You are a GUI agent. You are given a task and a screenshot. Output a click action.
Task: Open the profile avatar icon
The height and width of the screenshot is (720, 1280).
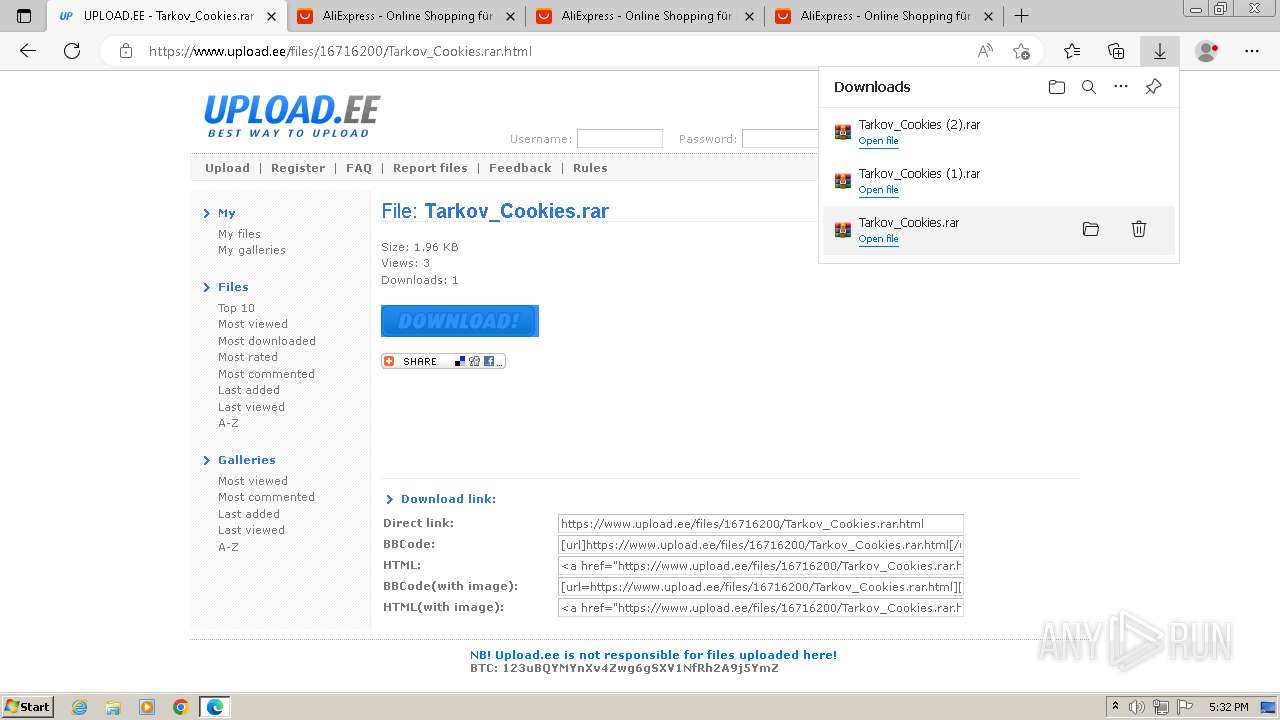[1207, 51]
